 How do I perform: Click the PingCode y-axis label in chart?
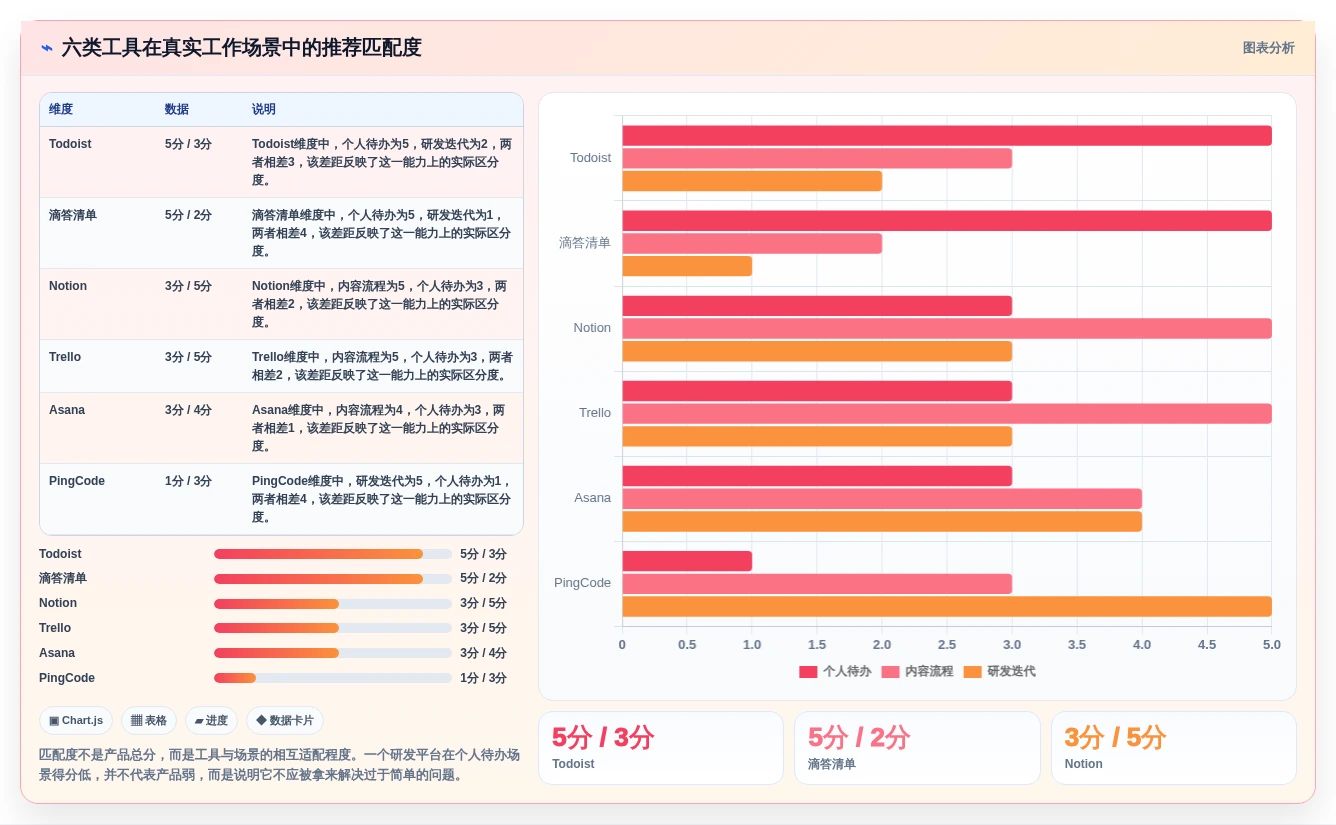point(582,583)
